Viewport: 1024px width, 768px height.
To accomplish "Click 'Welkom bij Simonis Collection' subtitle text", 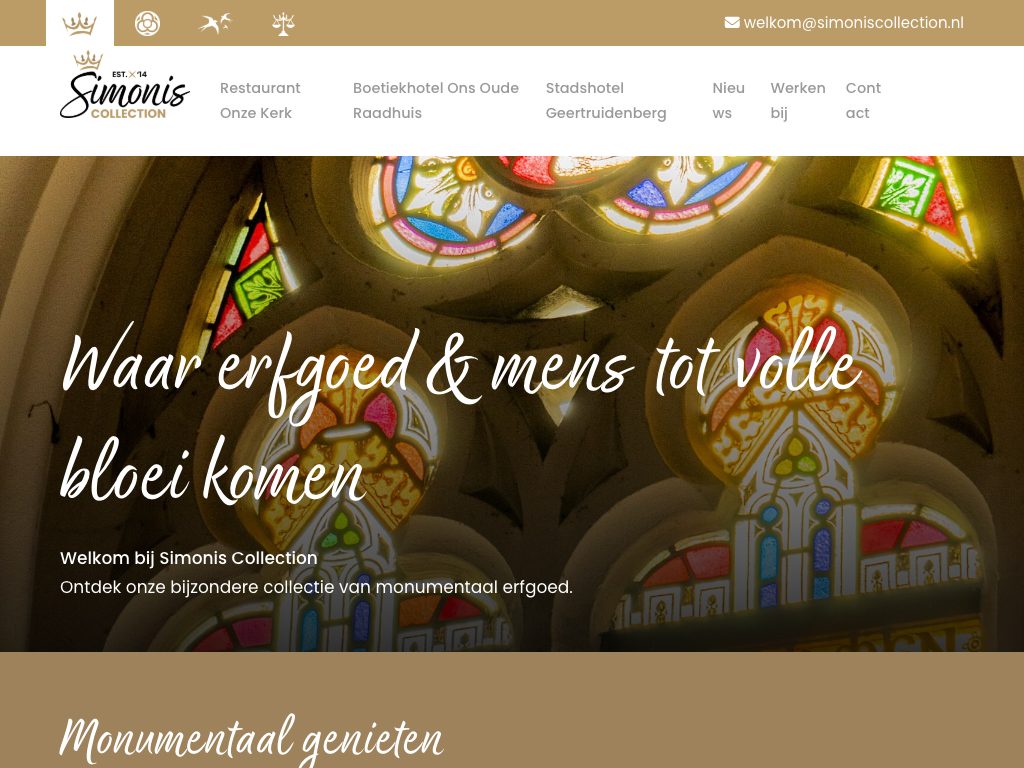I will point(189,558).
